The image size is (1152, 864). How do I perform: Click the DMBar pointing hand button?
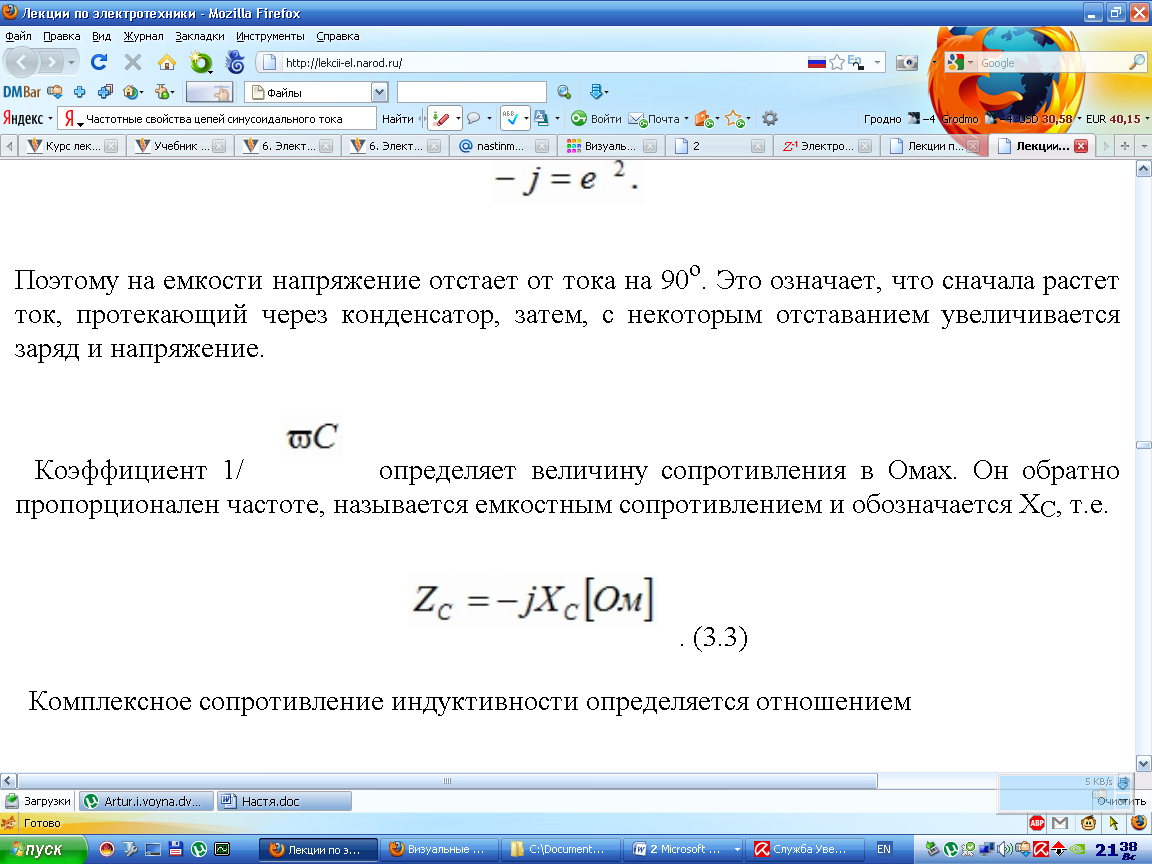click(209, 92)
